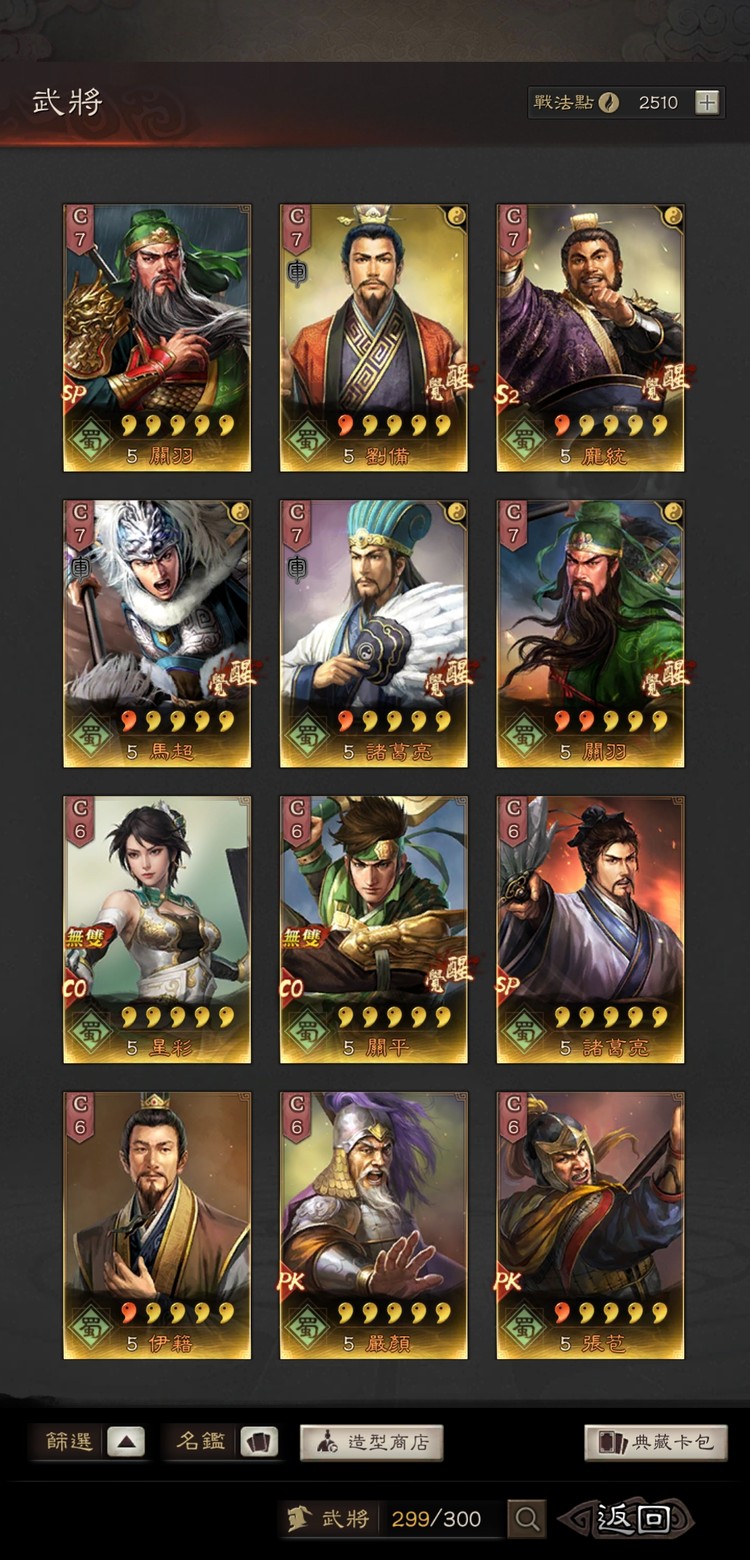Open the 名鑑 card catalog icon
This screenshot has height=1560, width=750.
[x=259, y=1442]
